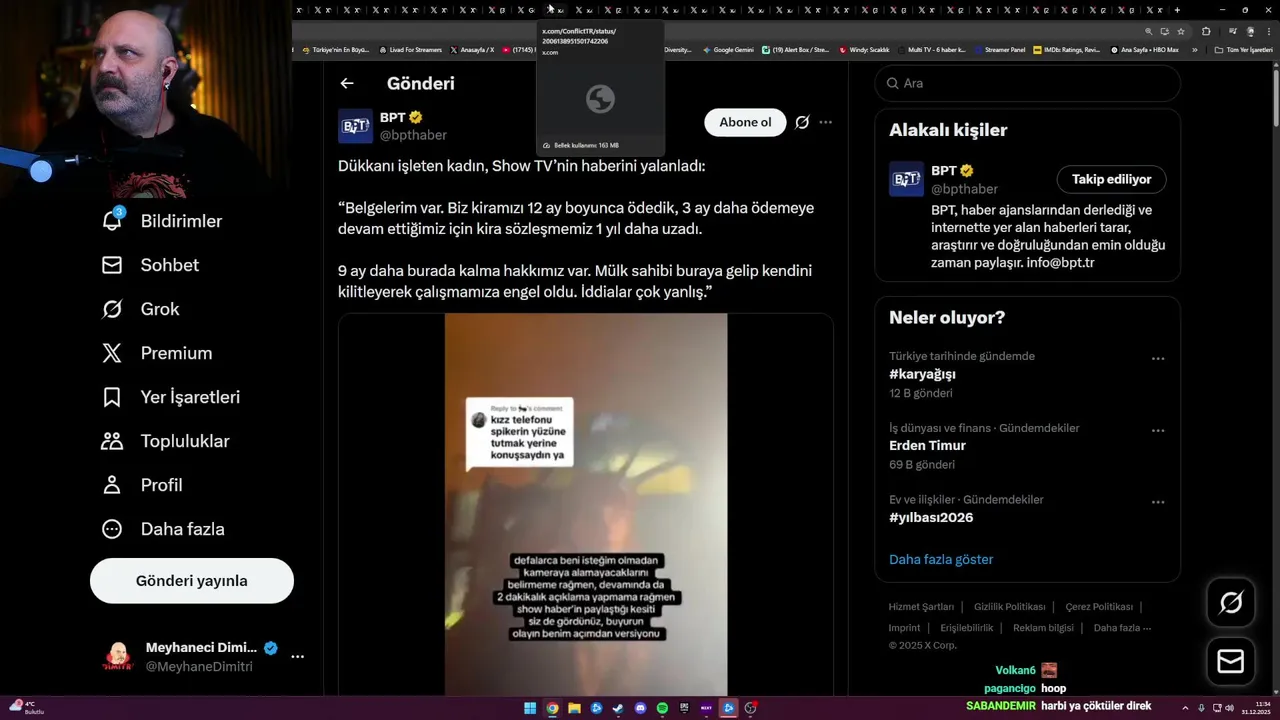This screenshot has height=720, width=1280.
Task: Open Erişilebilirlik footer link
Action: pyautogui.click(x=966, y=628)
